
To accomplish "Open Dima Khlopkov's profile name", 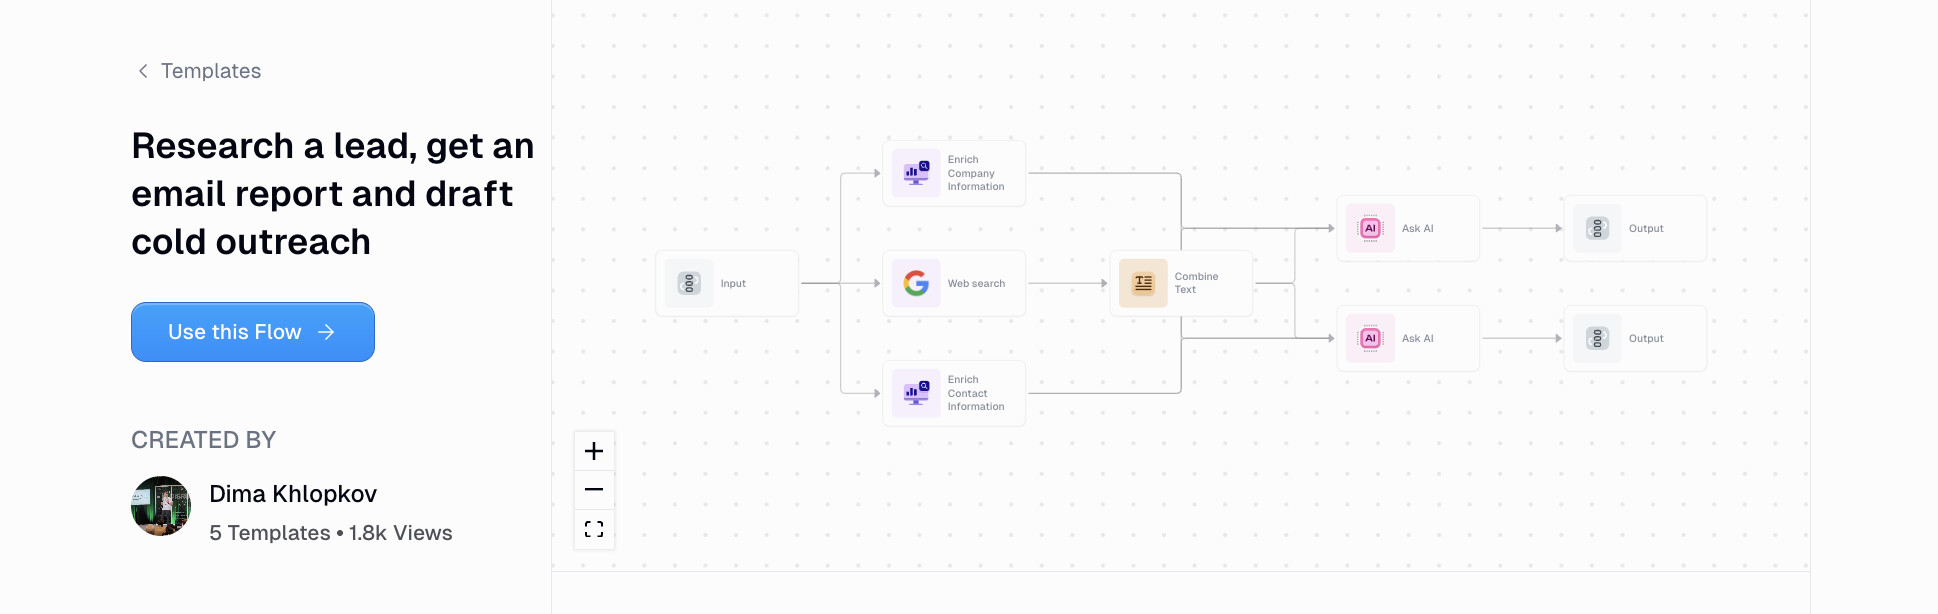I will [x=293, y=494].
